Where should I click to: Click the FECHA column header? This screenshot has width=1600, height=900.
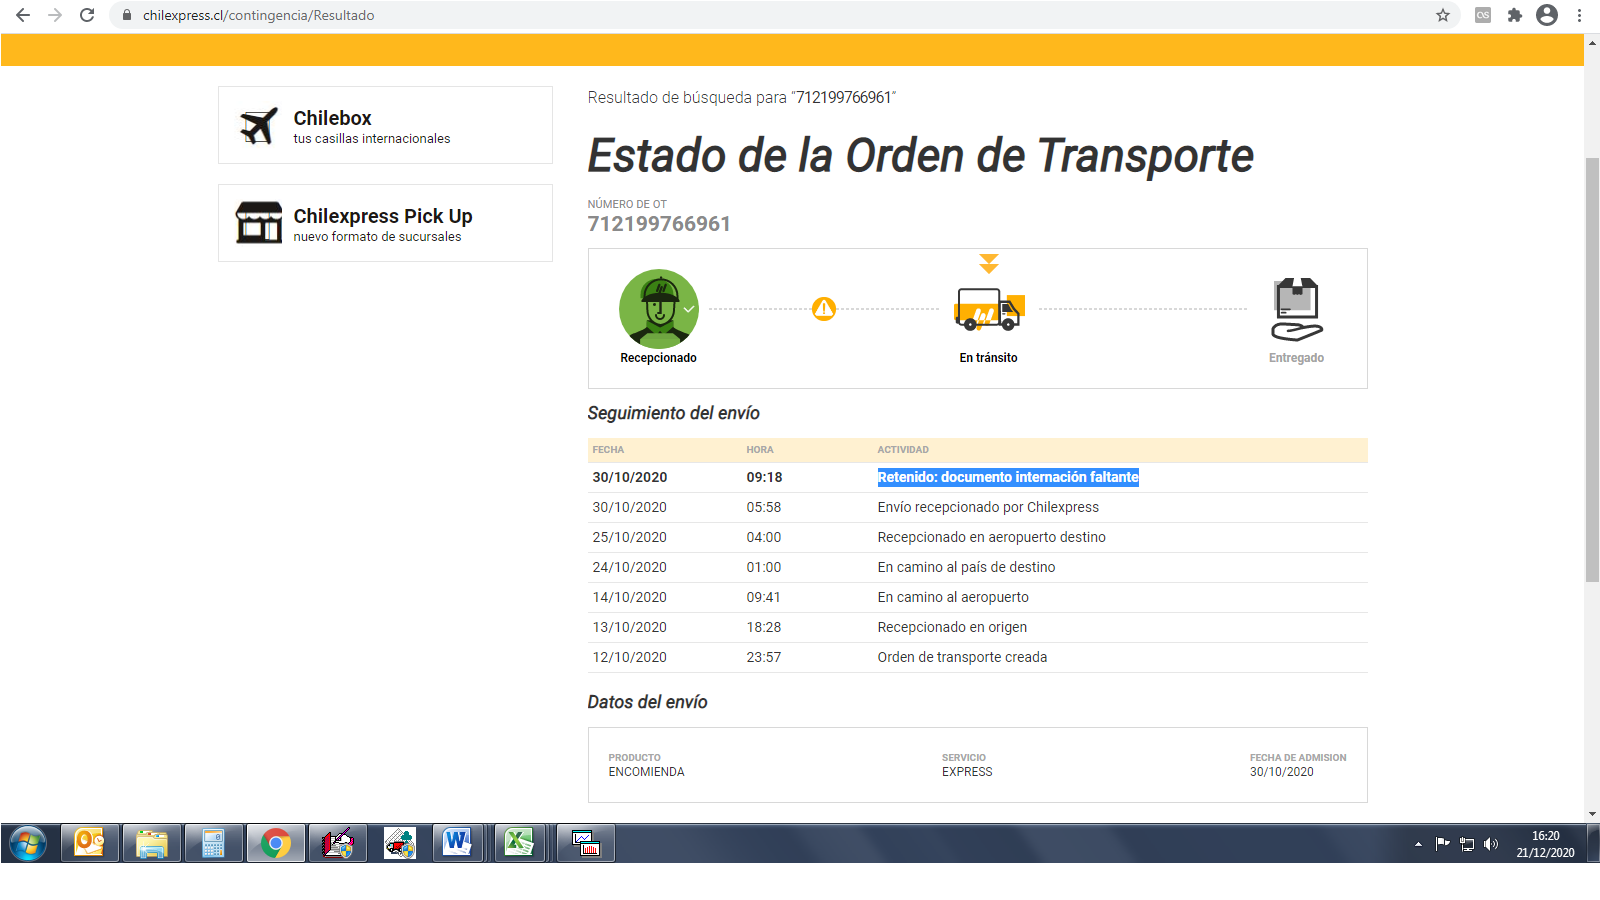608,450
